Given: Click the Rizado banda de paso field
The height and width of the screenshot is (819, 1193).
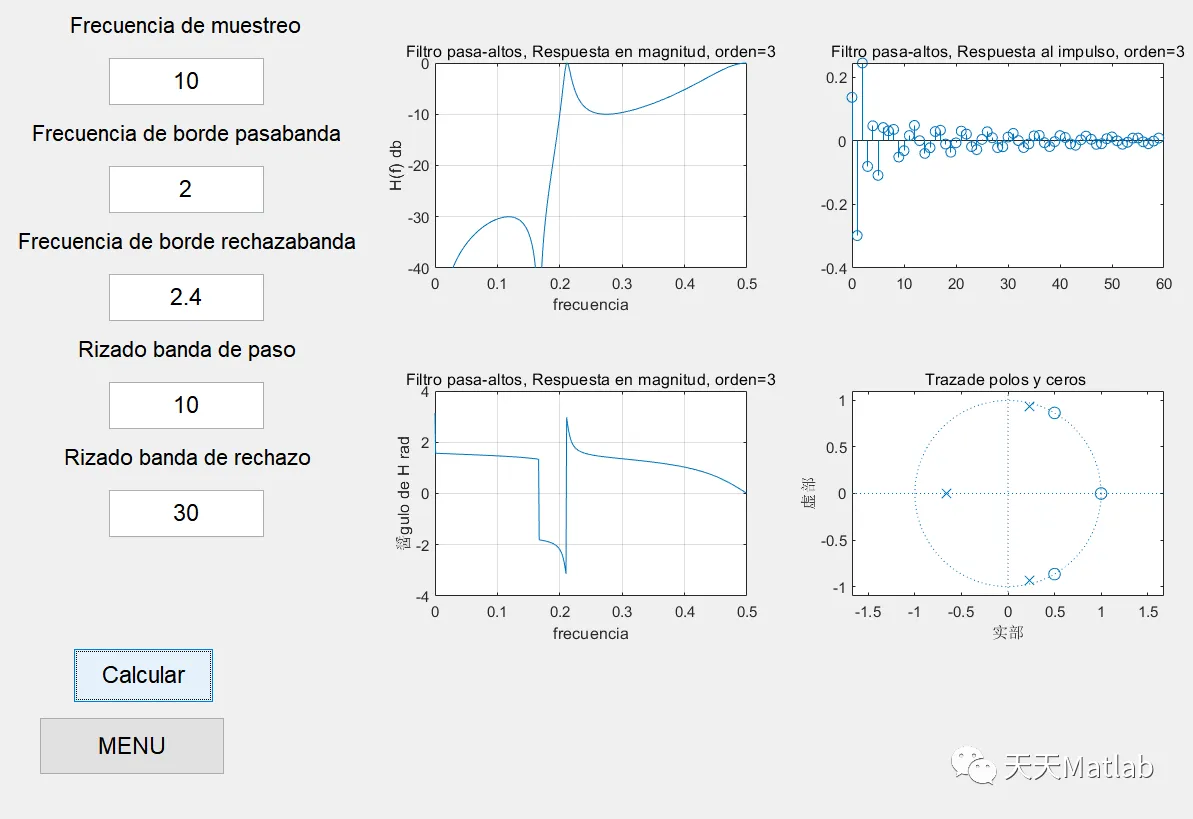Looking at the screenshot, I should point(186,405).
